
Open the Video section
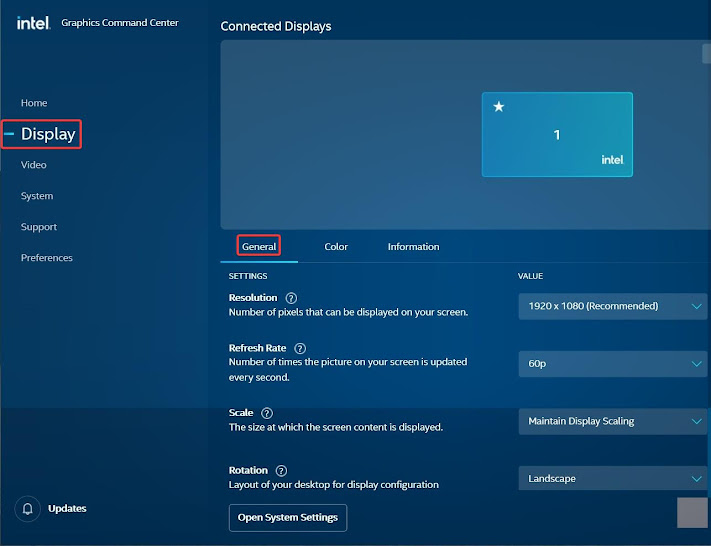point(34,165)
